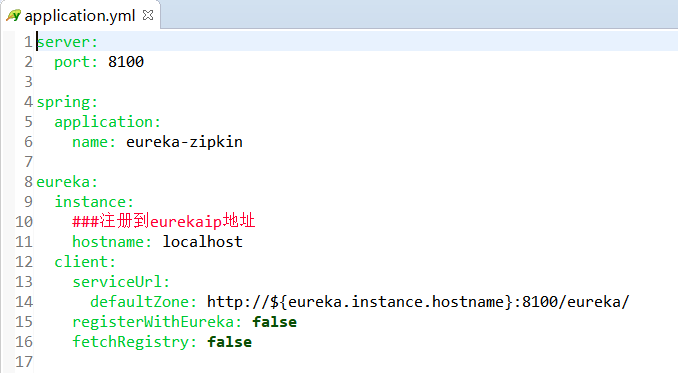Select the application.yml editor tab
The width and height of the screenshot is (678, 373).
click(80, 16)
